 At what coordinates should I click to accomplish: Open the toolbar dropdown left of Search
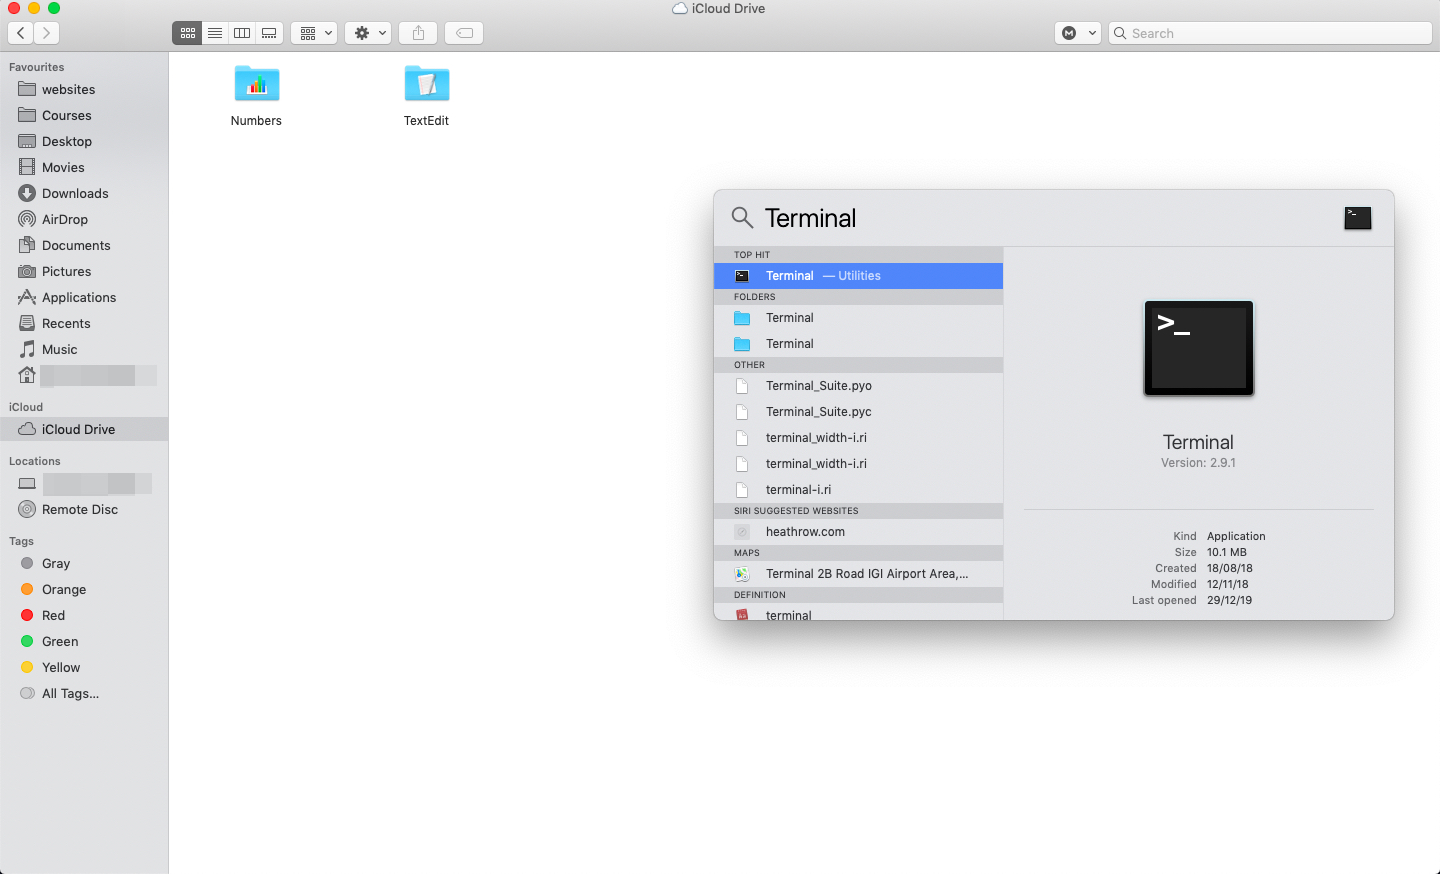click(1078, 33)
